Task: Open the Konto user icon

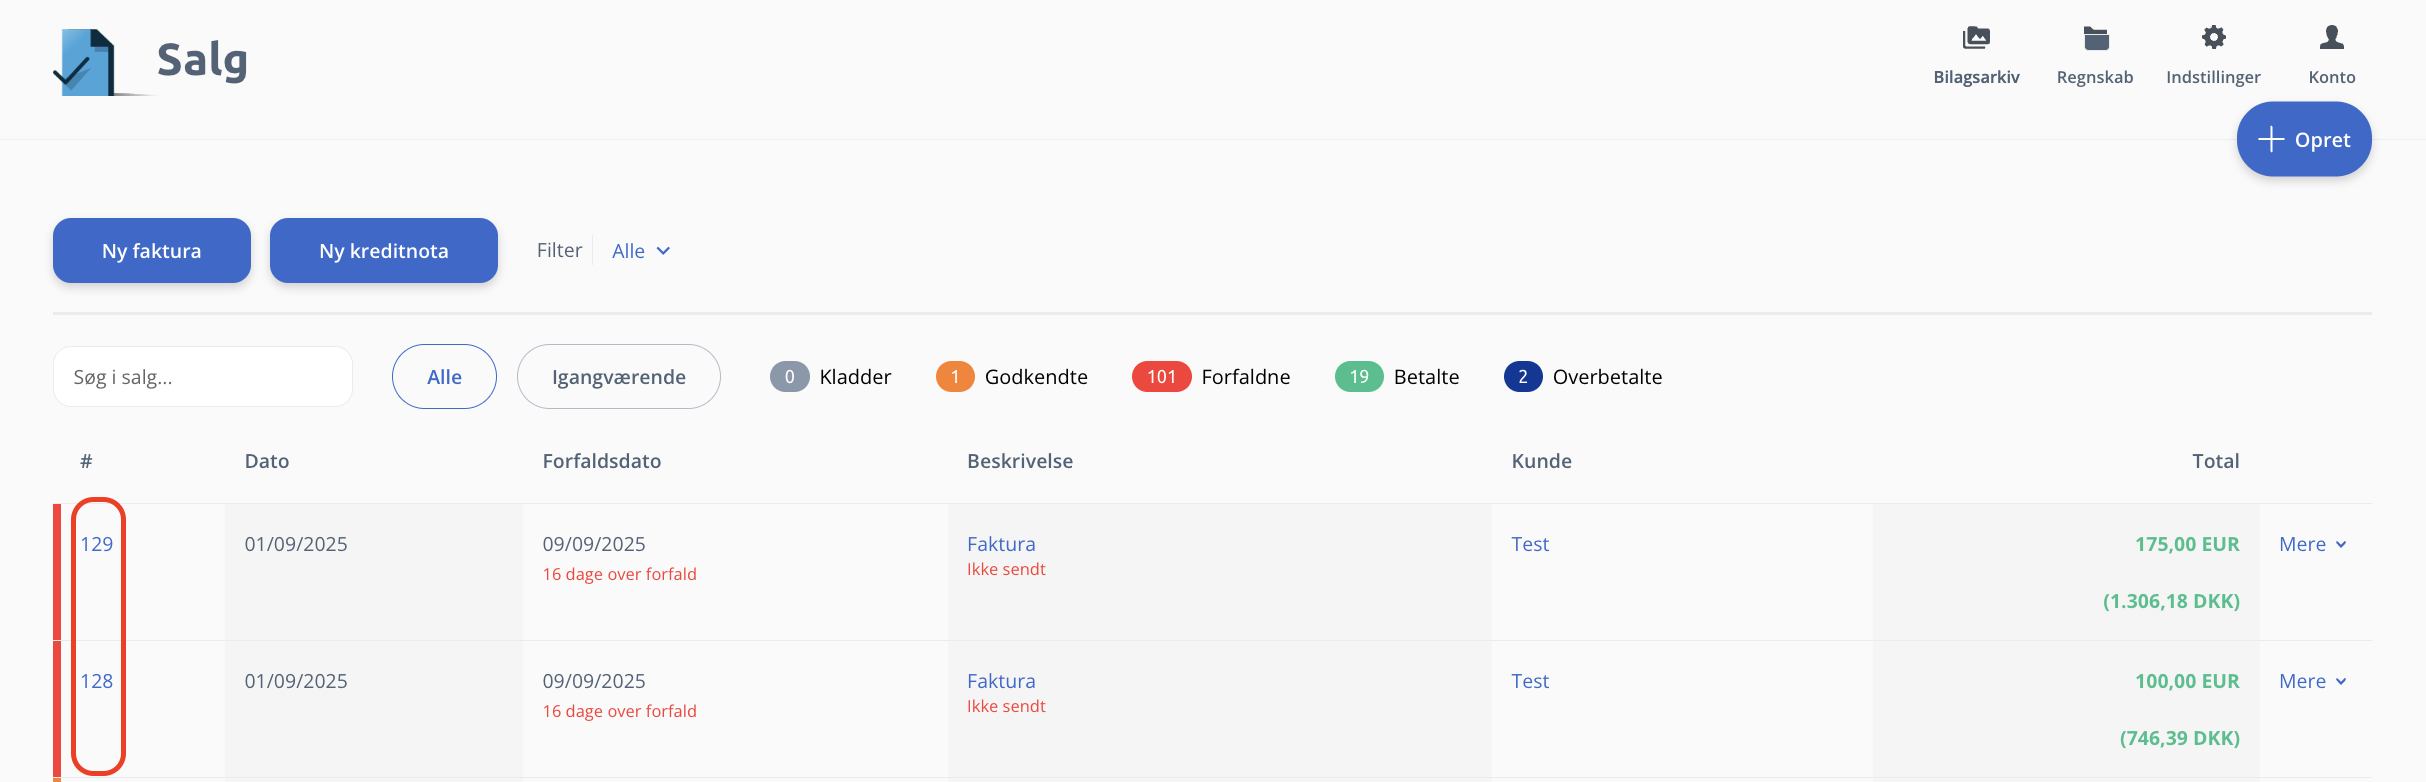Action: tap(2331, 39)
